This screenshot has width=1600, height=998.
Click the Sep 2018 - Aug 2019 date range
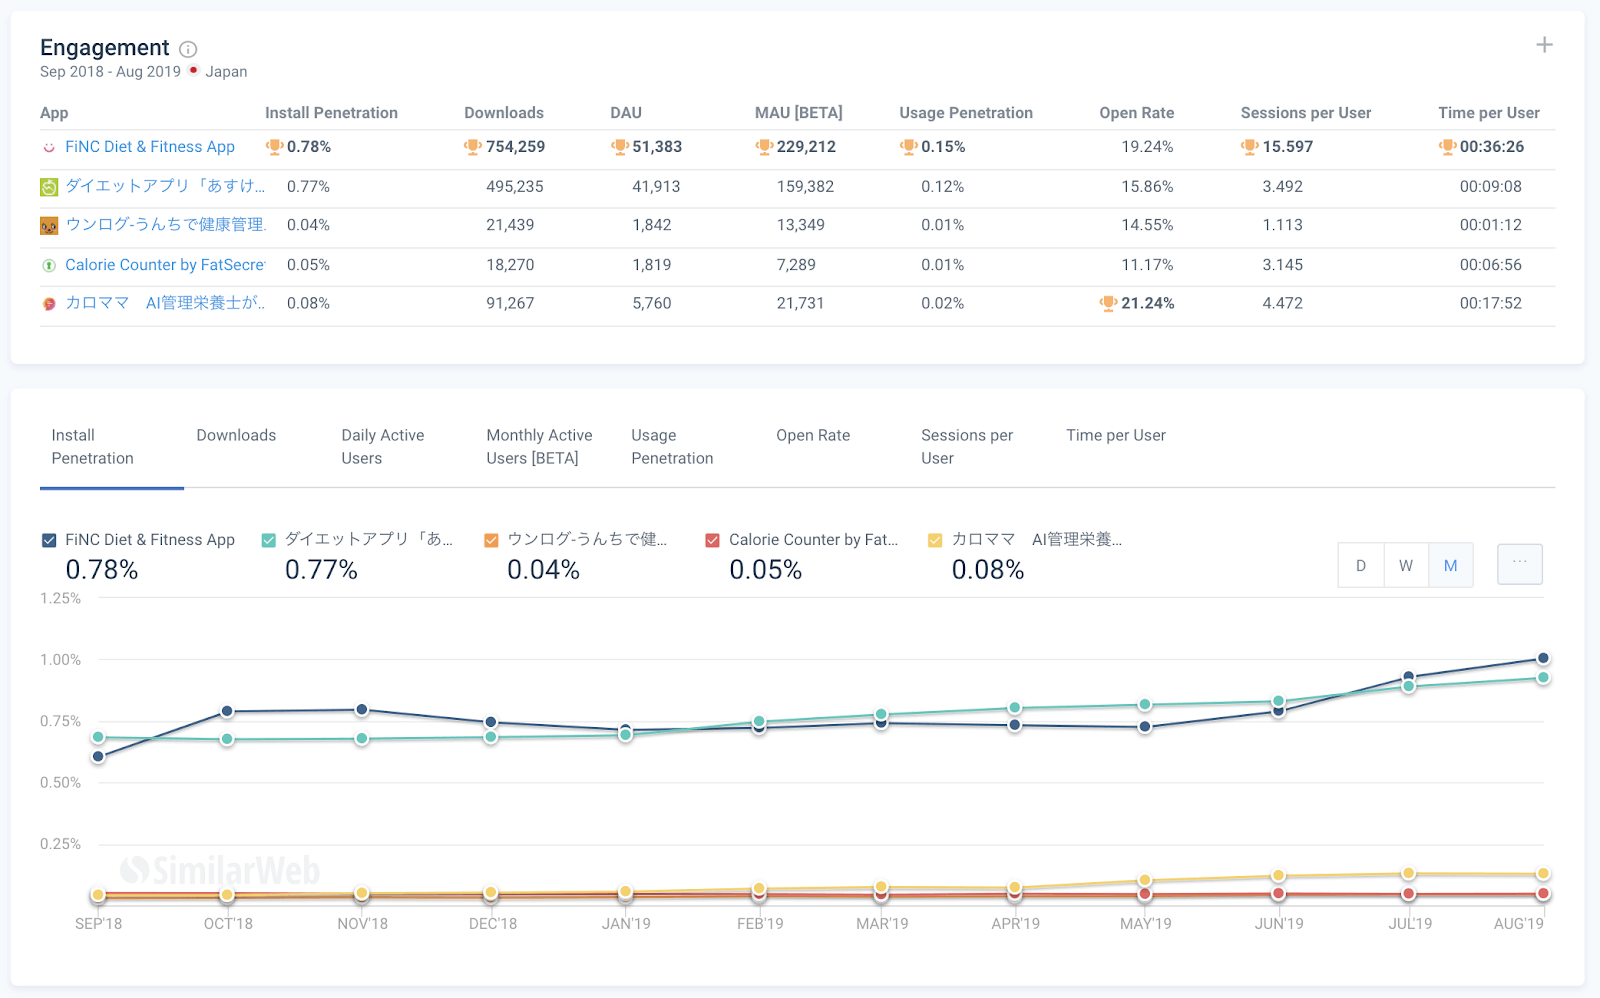click(110, 72)
